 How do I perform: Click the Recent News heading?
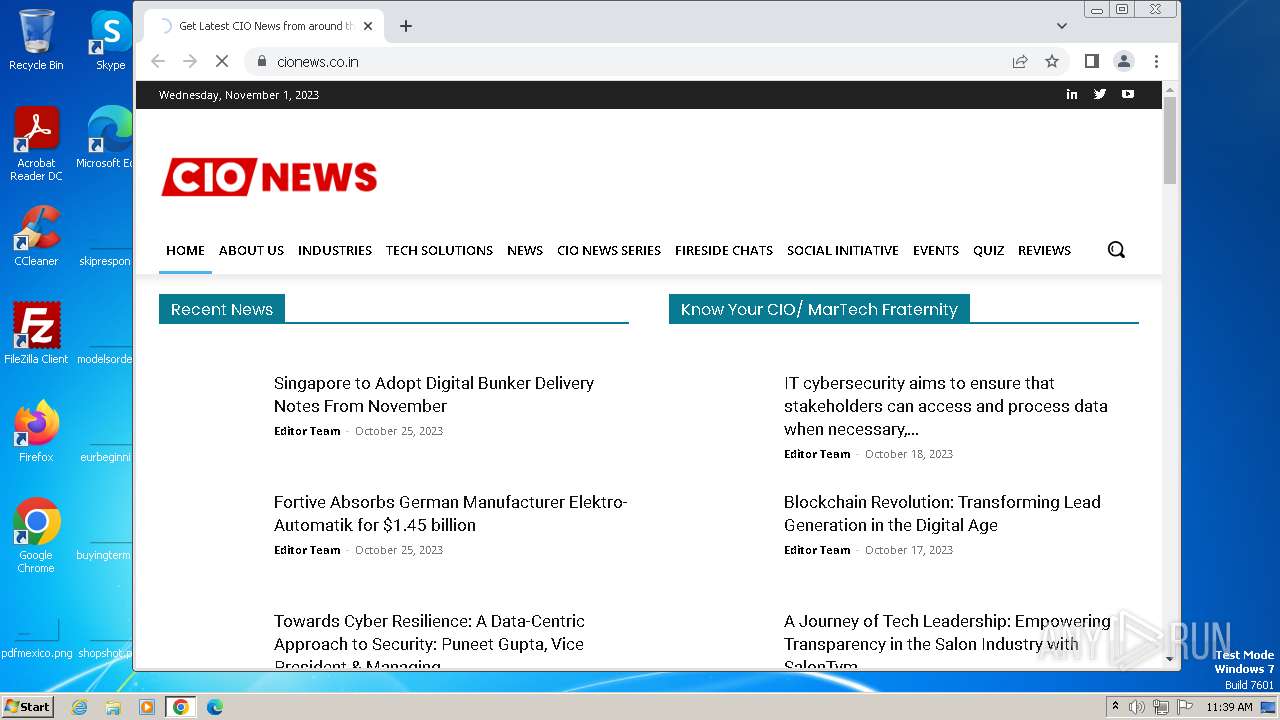(222, 309)
